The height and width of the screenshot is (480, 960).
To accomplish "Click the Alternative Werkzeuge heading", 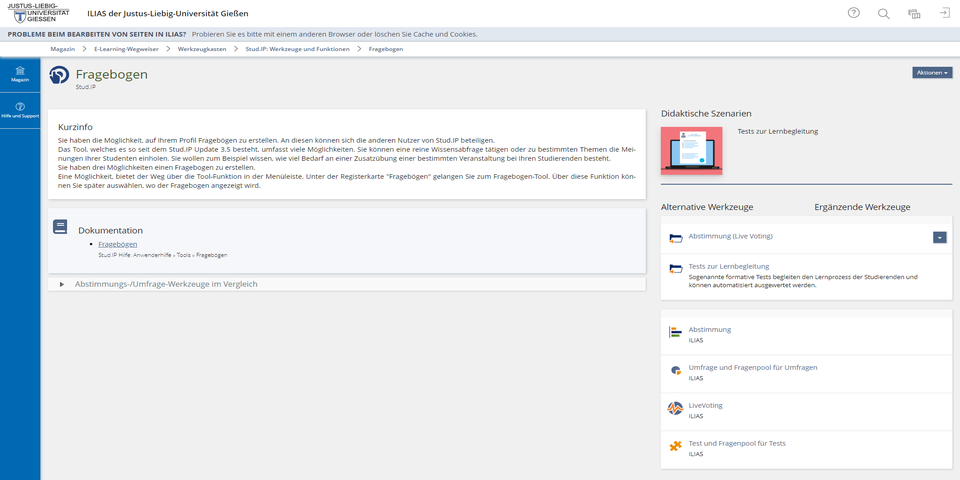I will pos(707,207).
